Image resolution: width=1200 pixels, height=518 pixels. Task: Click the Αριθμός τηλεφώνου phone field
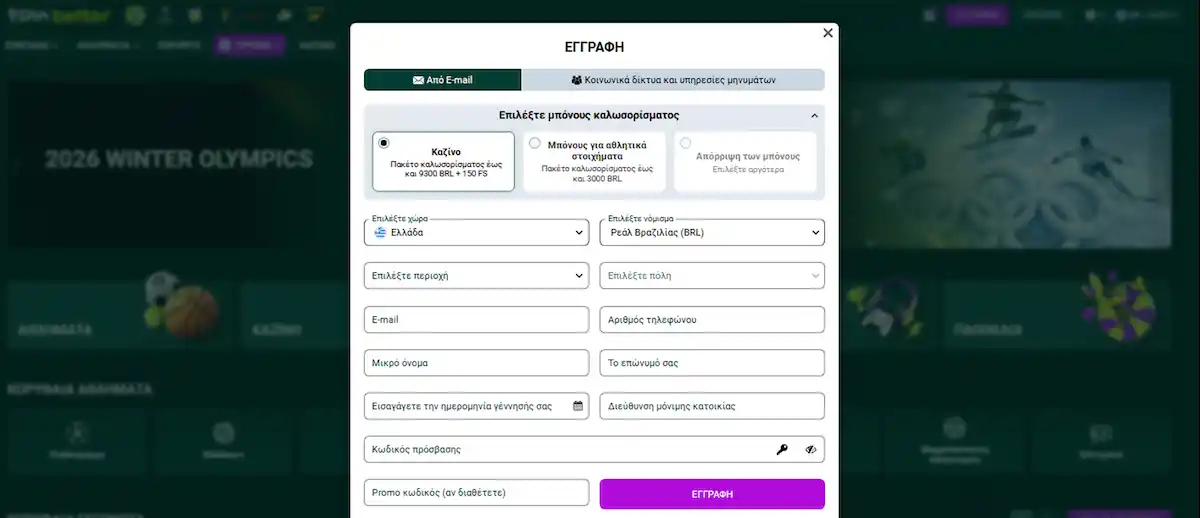click(712, 320)
